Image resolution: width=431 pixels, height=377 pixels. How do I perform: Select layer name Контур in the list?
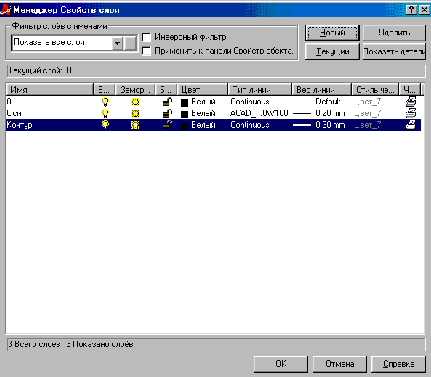pos(19,125)
